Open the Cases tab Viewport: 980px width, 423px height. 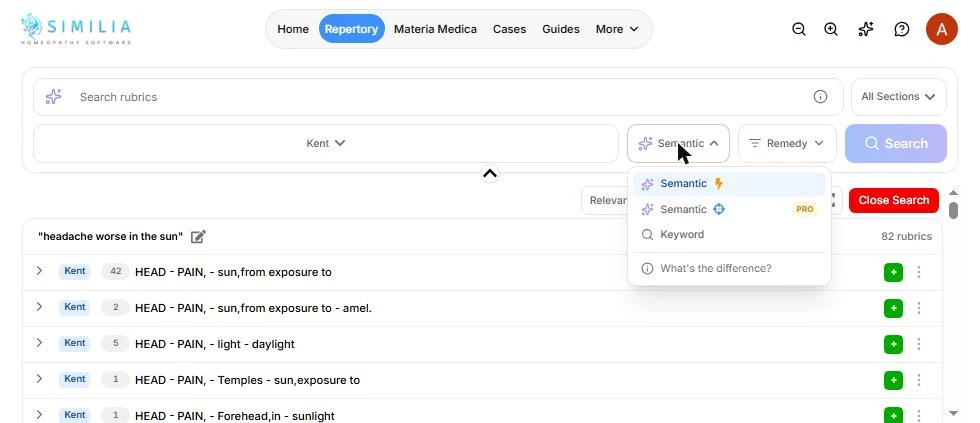coord(509,29)
